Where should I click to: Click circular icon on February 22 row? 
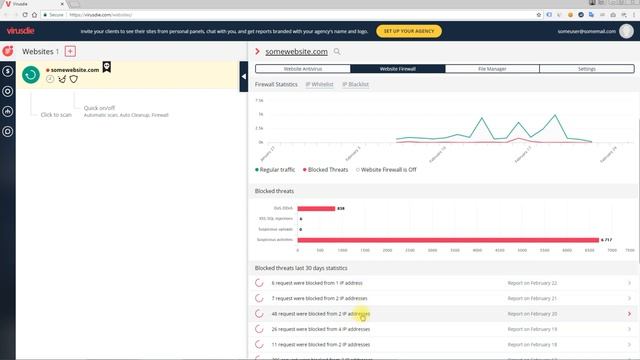tap(259, 283)
